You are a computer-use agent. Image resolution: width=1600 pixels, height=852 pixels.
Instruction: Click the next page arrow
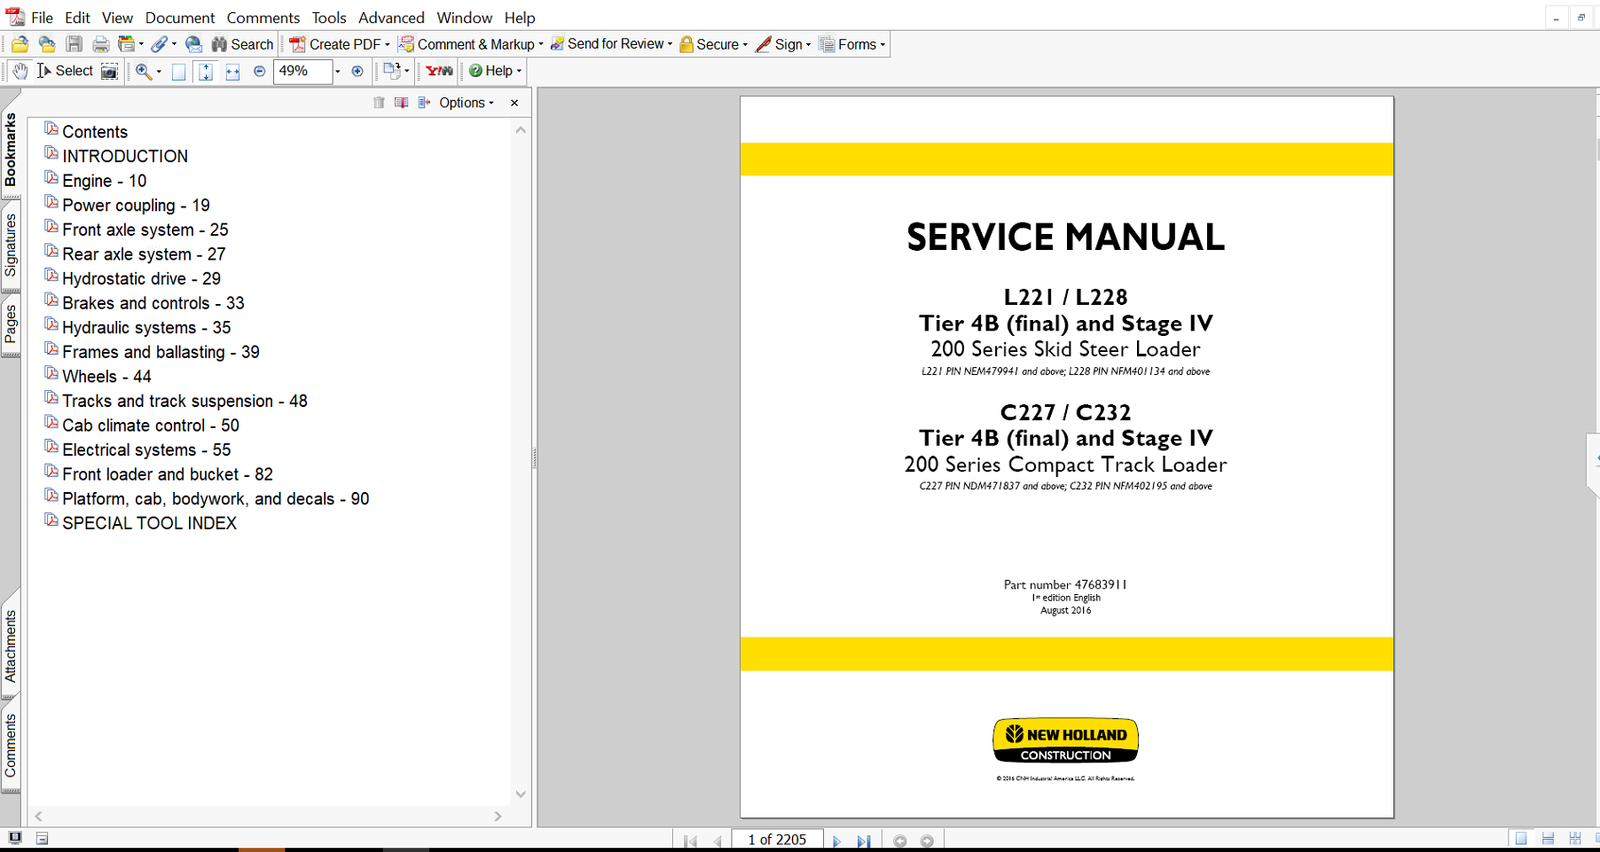click(x=837, y=841)
